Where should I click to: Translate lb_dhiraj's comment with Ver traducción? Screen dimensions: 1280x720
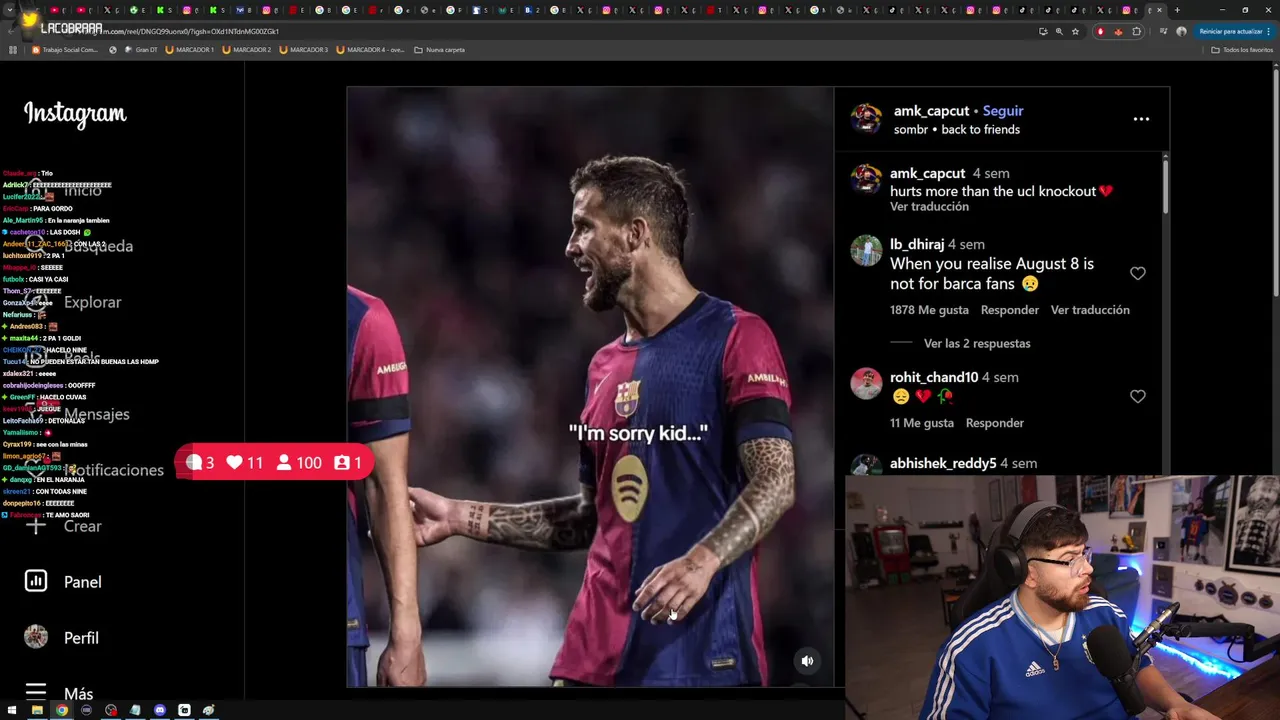(x=1090, y=310)
